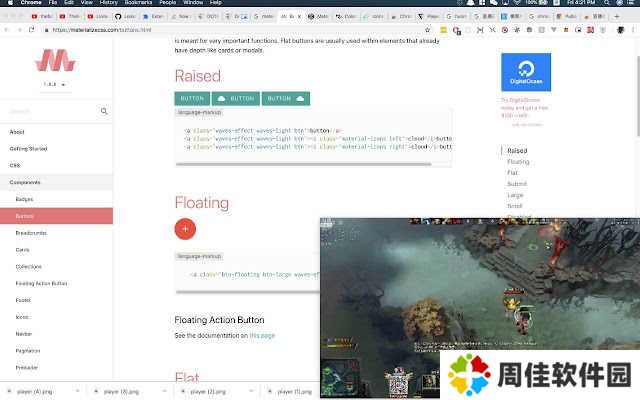
Task: Click the browser back arrow
Action: (x=8, y=30)
